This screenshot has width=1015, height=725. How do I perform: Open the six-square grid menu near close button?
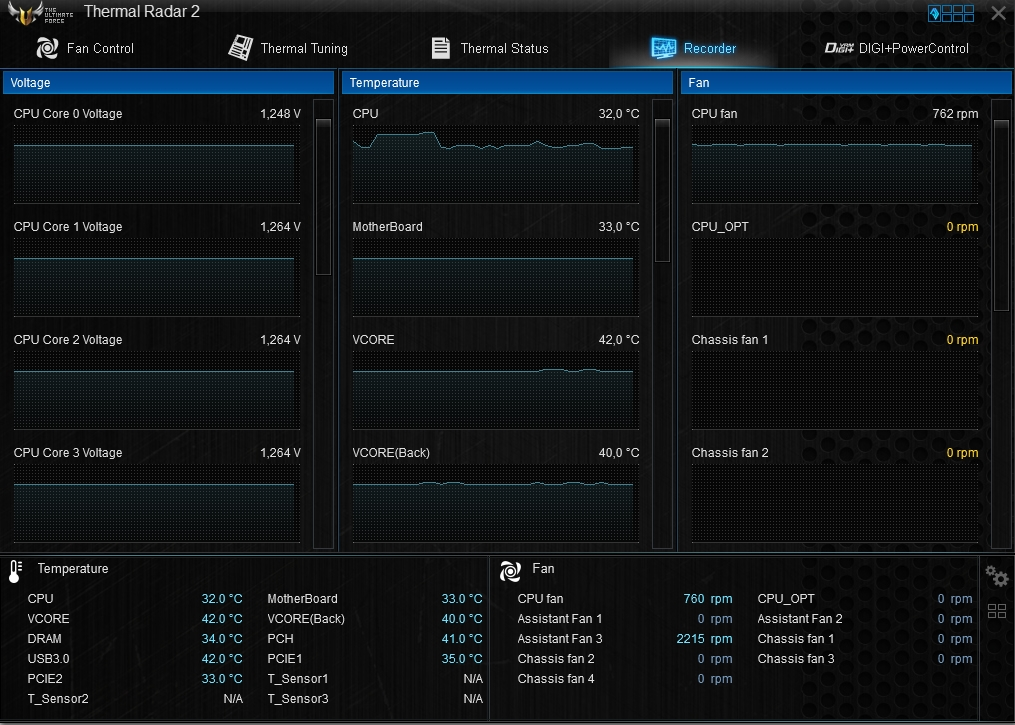coord(958,13)
